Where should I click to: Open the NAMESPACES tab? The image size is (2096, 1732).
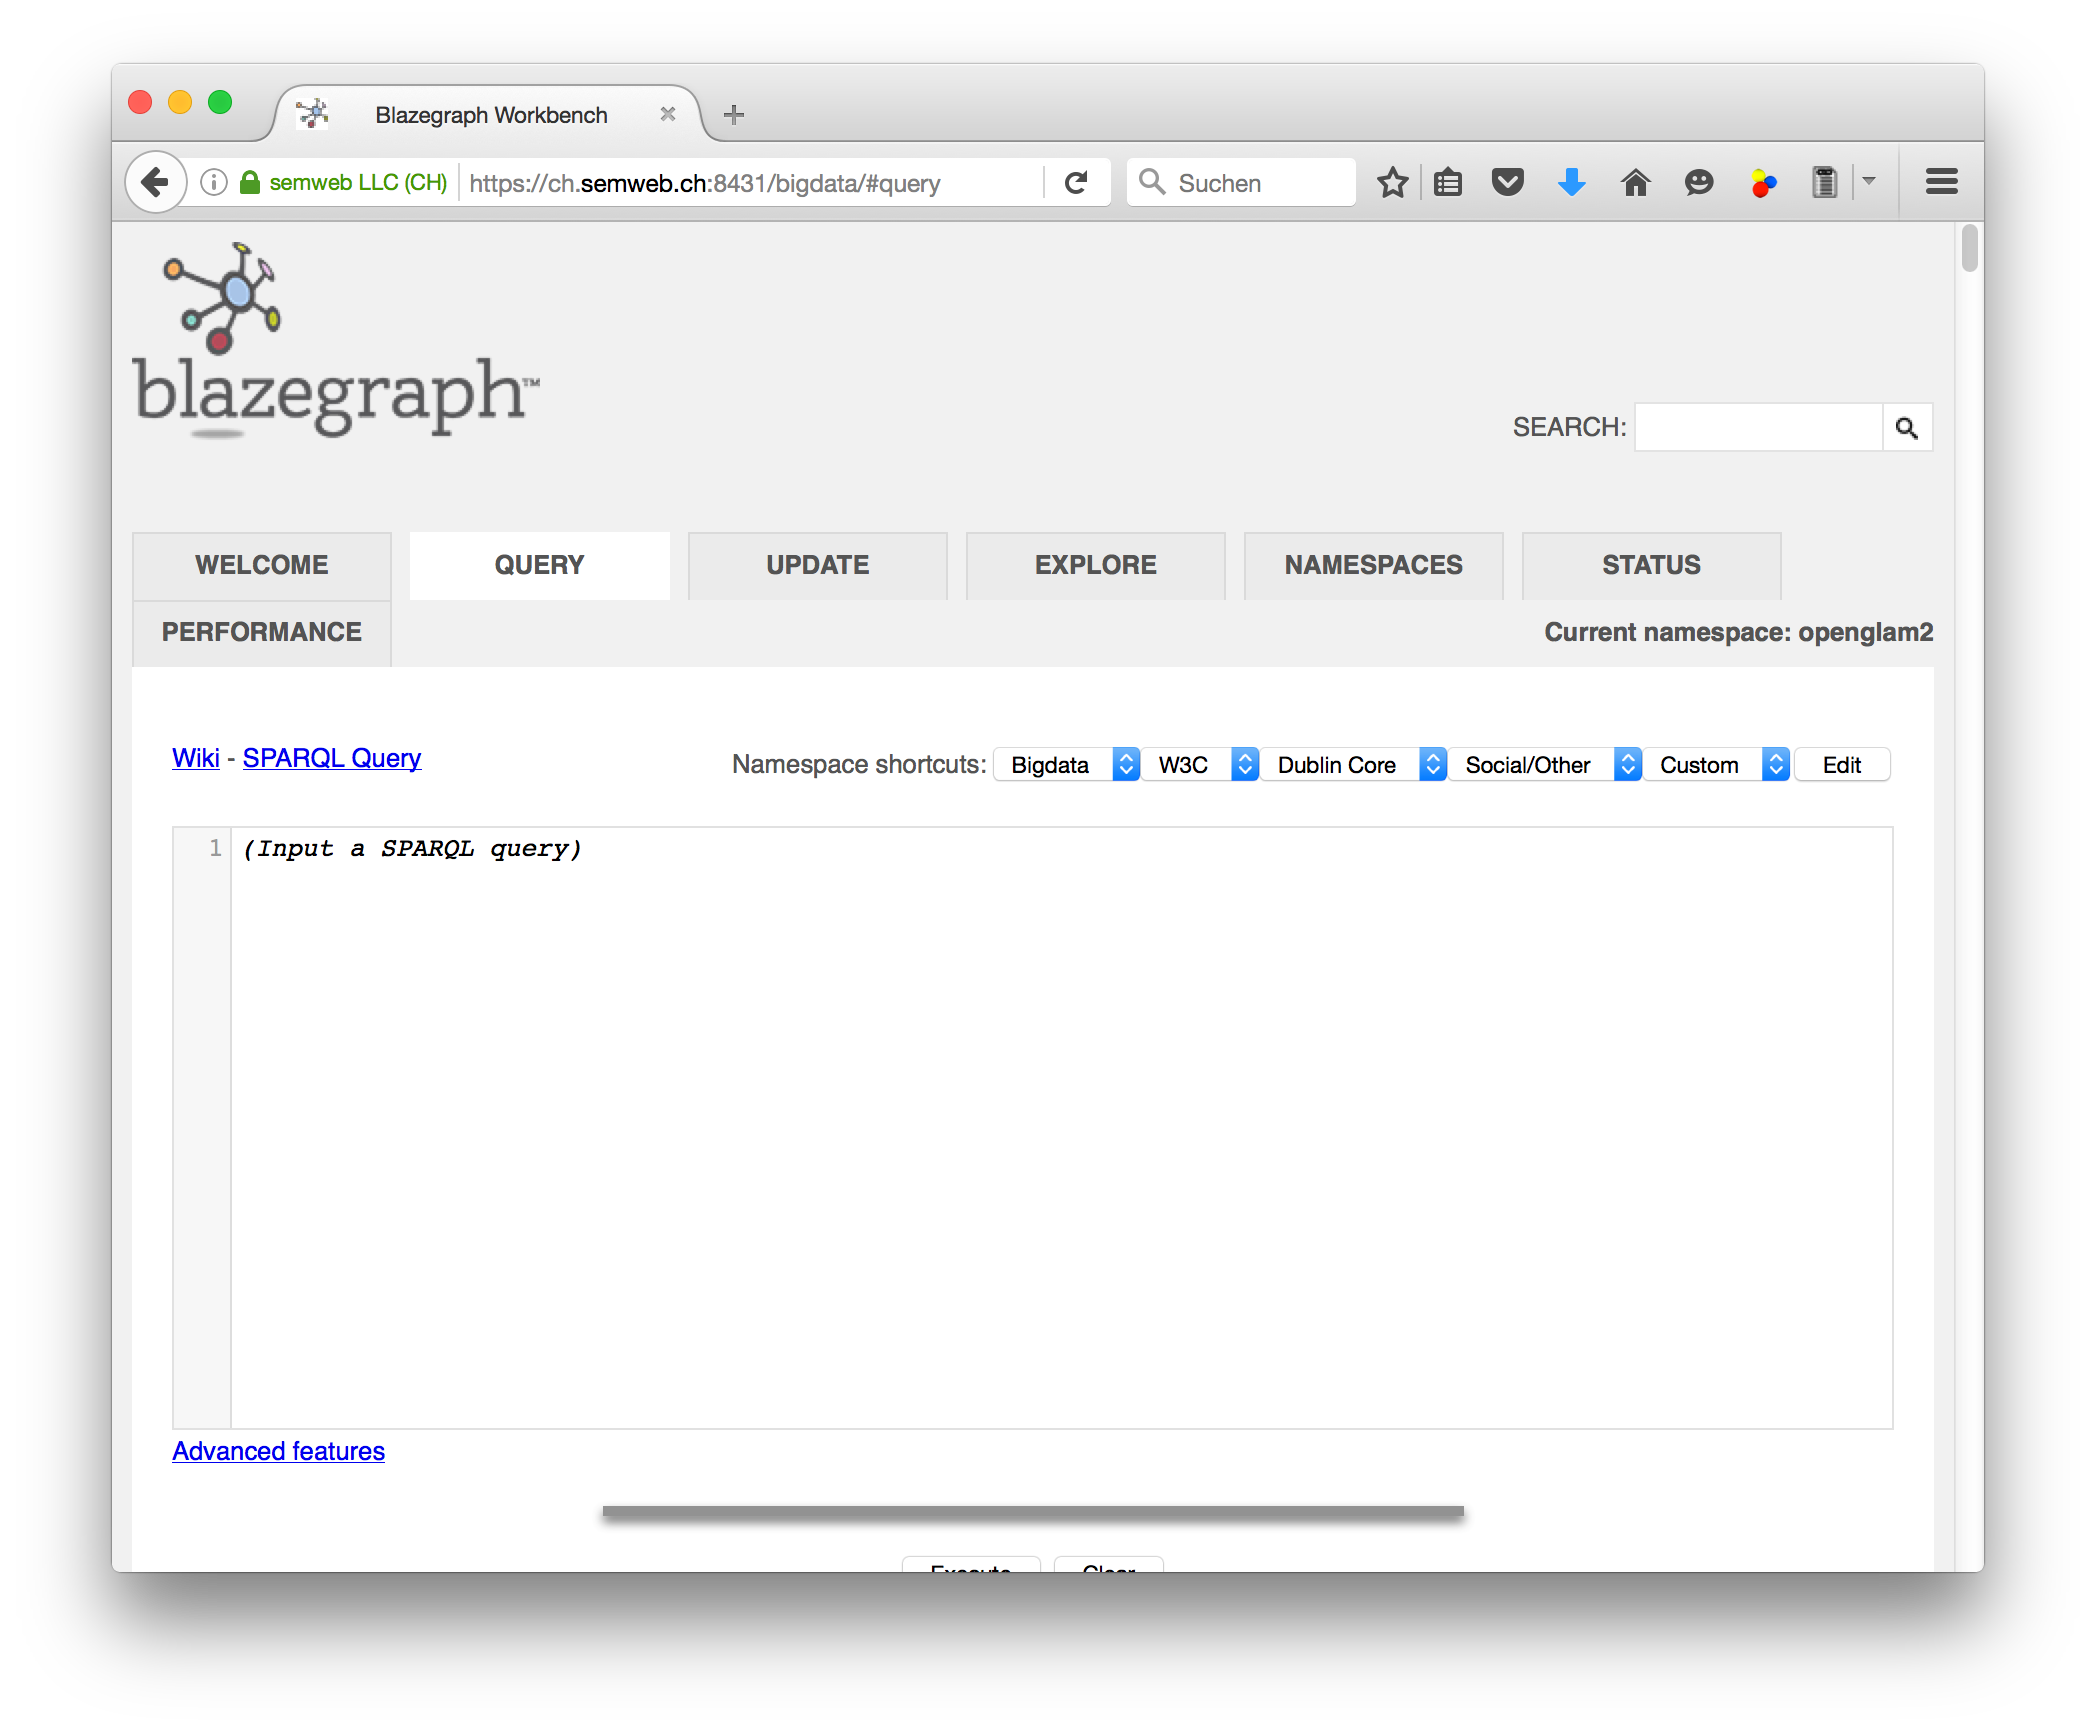pos(1373,565)
